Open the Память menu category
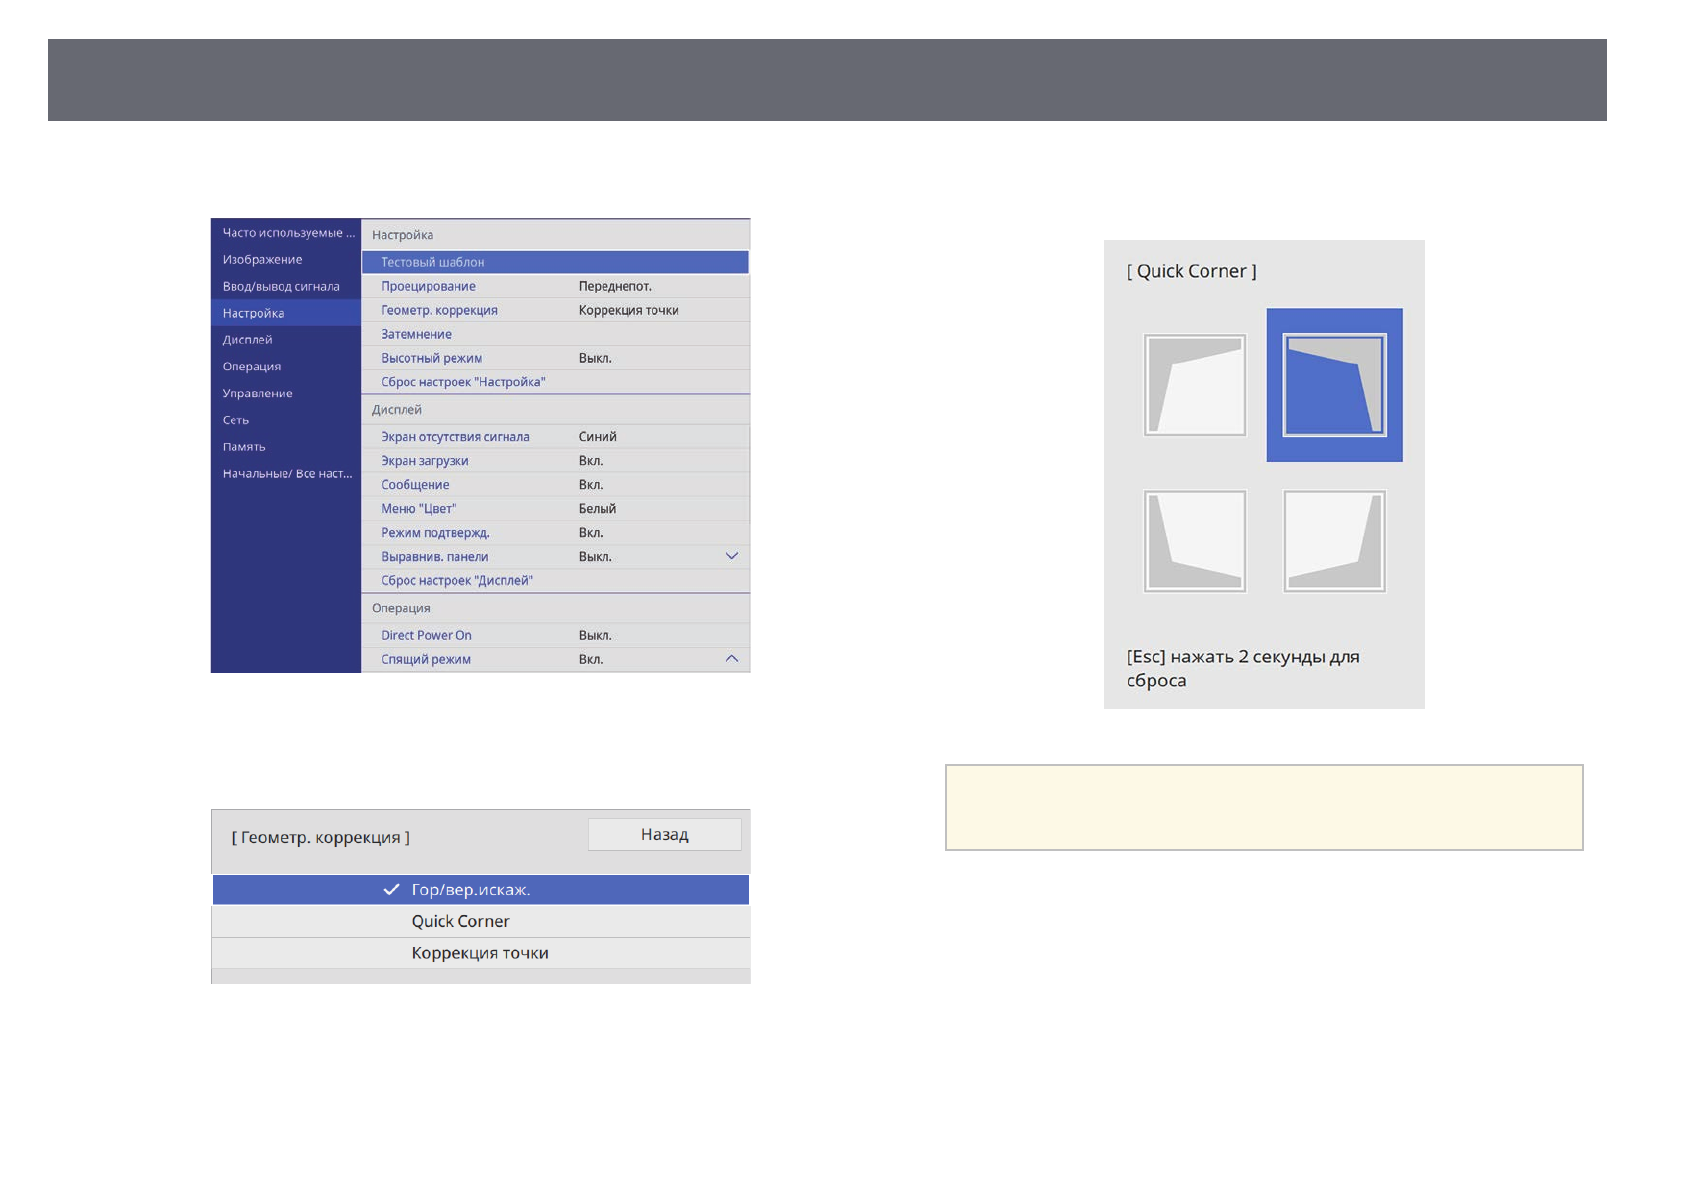The height and width of the screenshot is (1190, 1684). pos(244,447)
